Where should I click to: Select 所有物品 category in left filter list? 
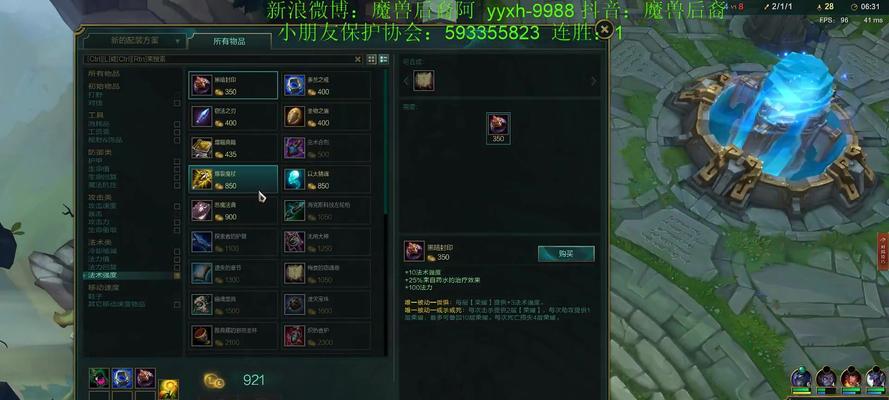(104, 74)
